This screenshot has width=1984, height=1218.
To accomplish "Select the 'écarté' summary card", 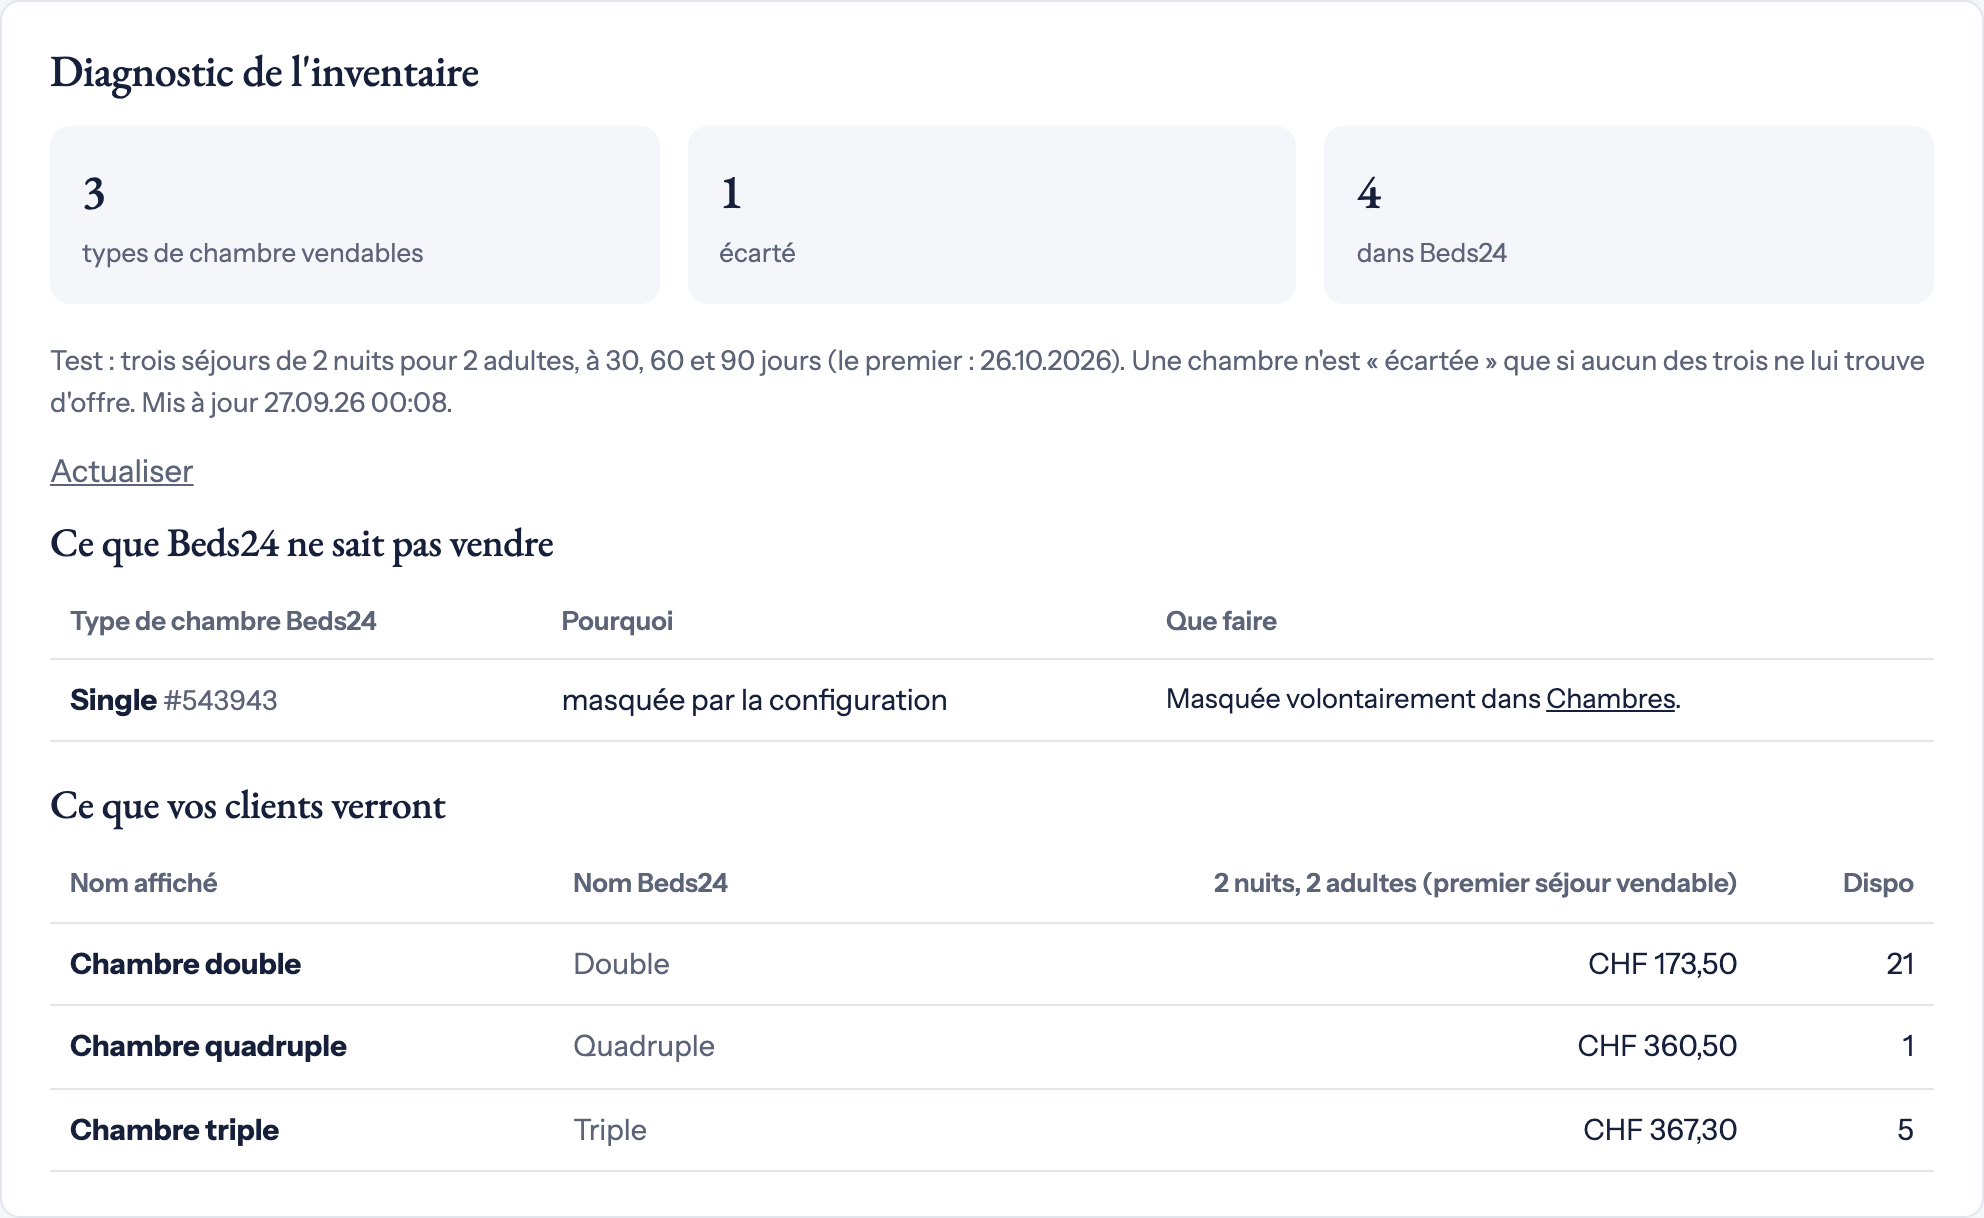I will [992, 215].
